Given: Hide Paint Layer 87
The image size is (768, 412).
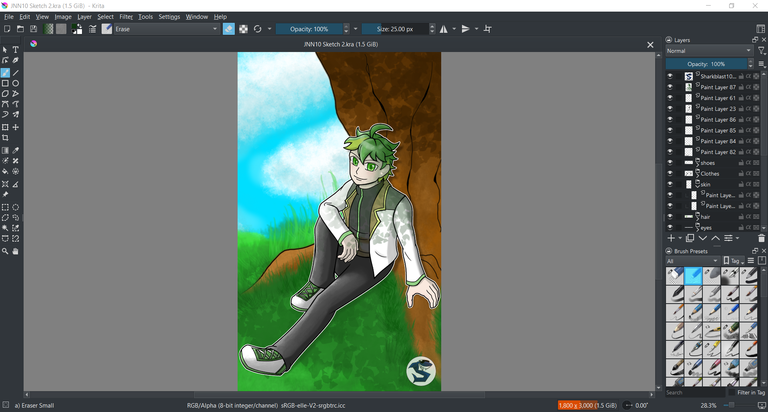Looking at the screenshot, I should [670, 87].
